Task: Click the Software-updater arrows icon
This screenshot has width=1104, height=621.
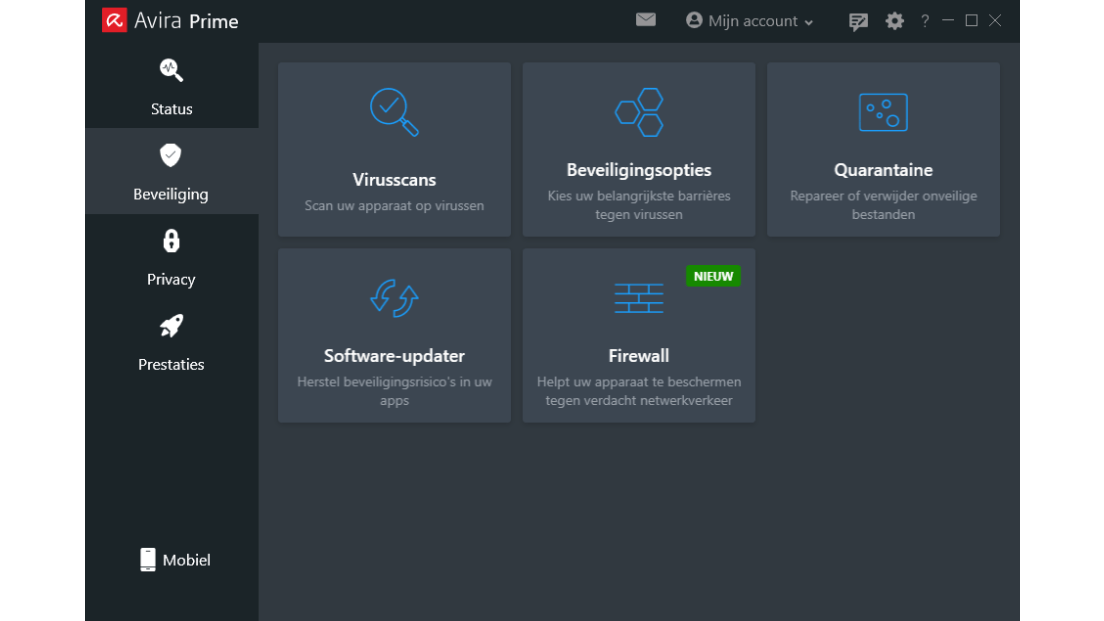Action: pyautogui.click(x=394, y=298)
